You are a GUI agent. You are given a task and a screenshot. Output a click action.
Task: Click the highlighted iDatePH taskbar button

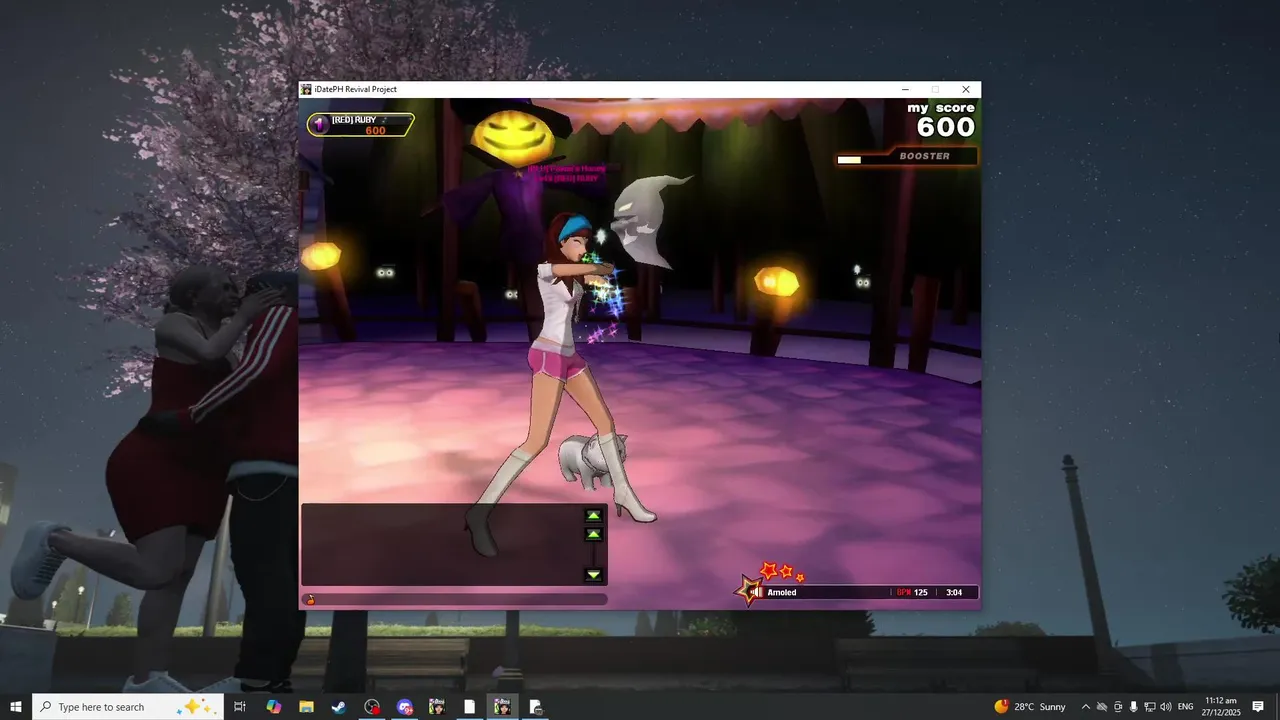[502, 706]
